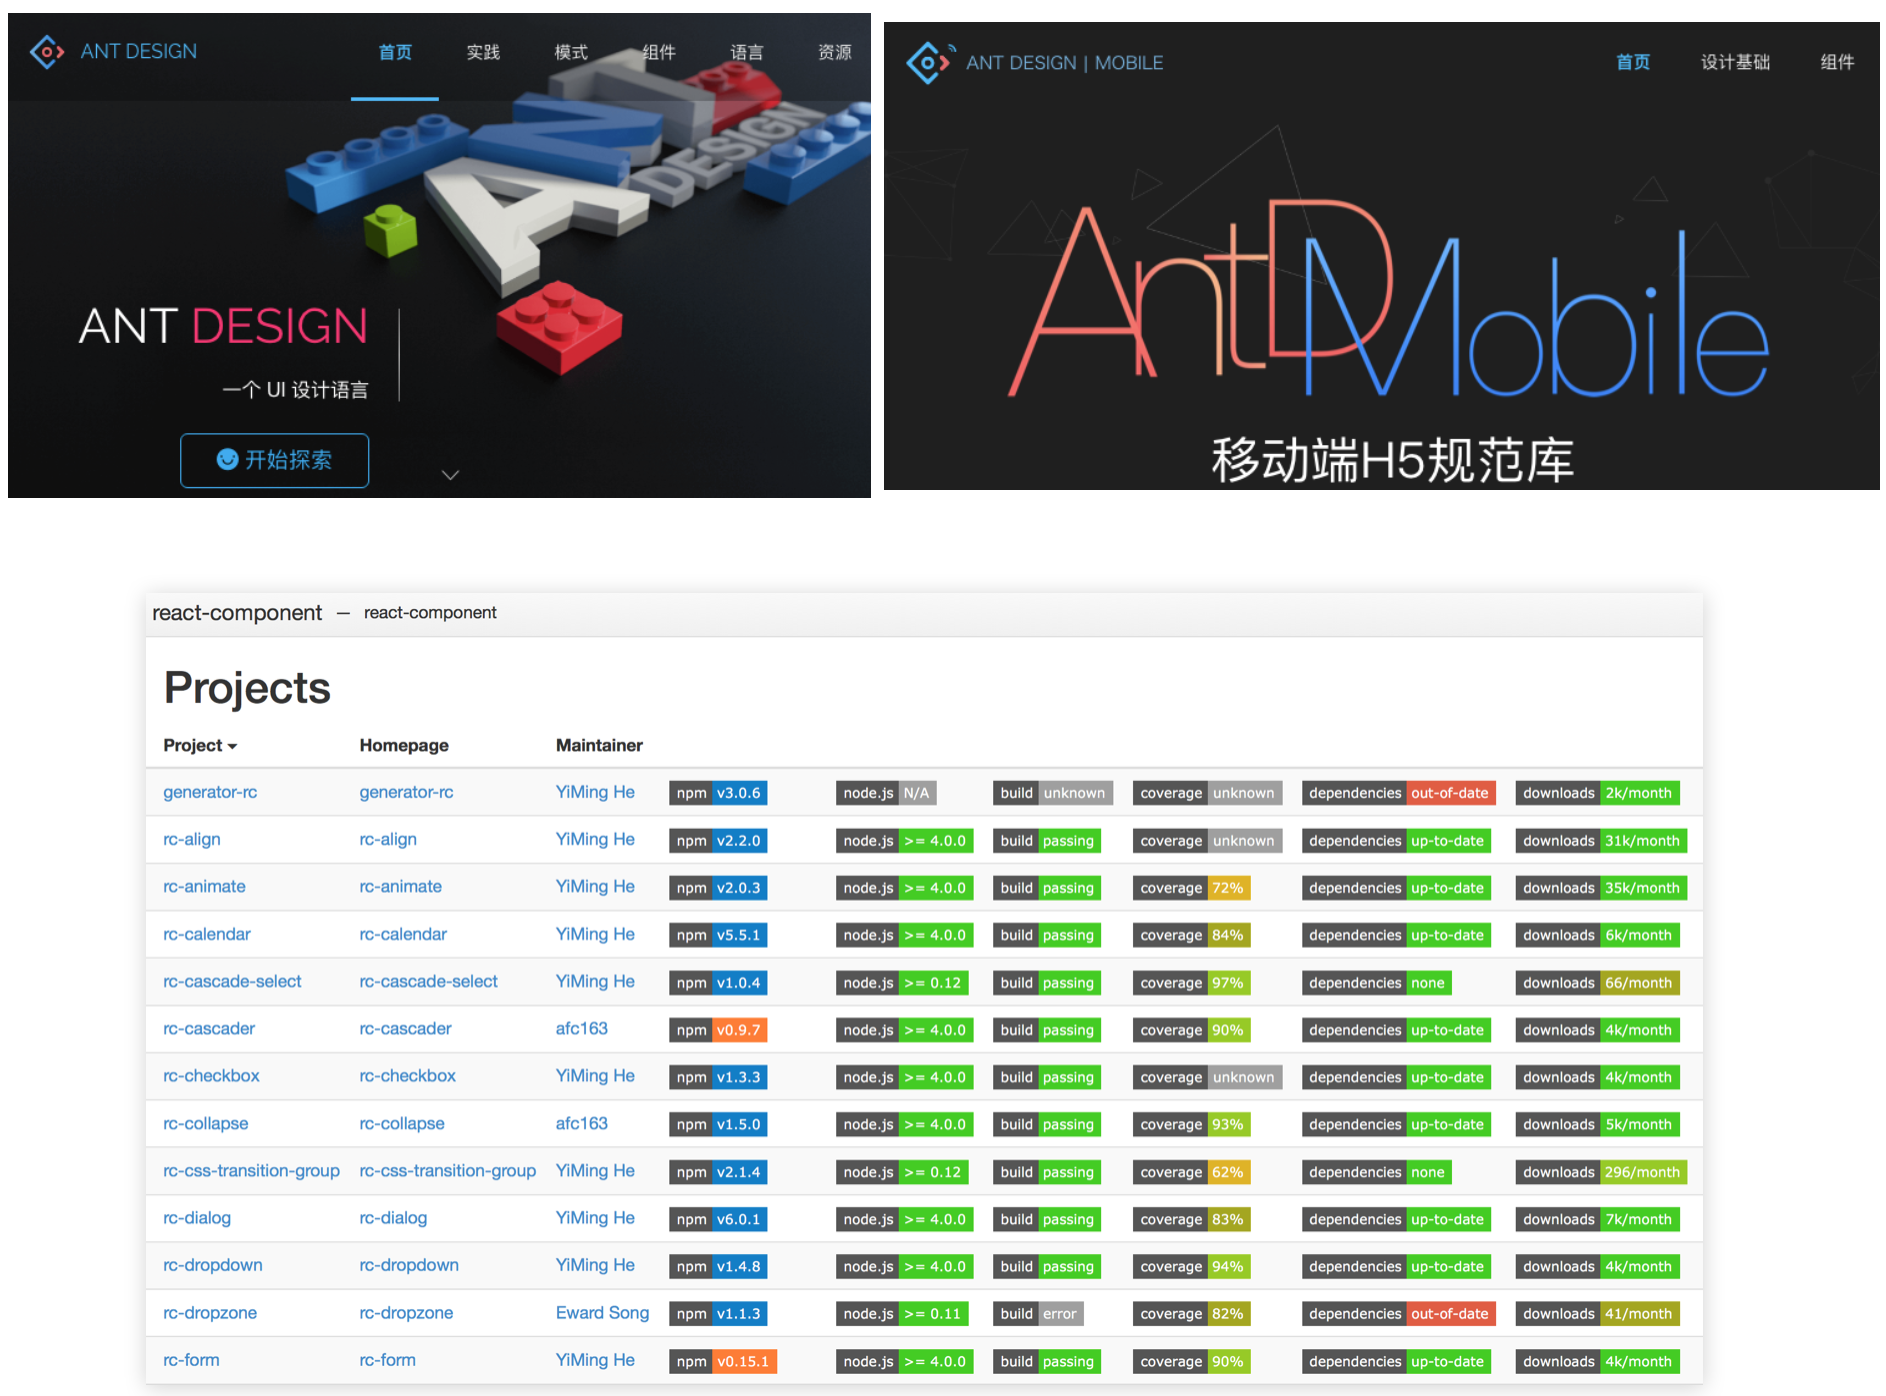Click react-component title in panel header
This screenshot has height=1396, width=1886.
pyautogui.click(x=237, y=612)
